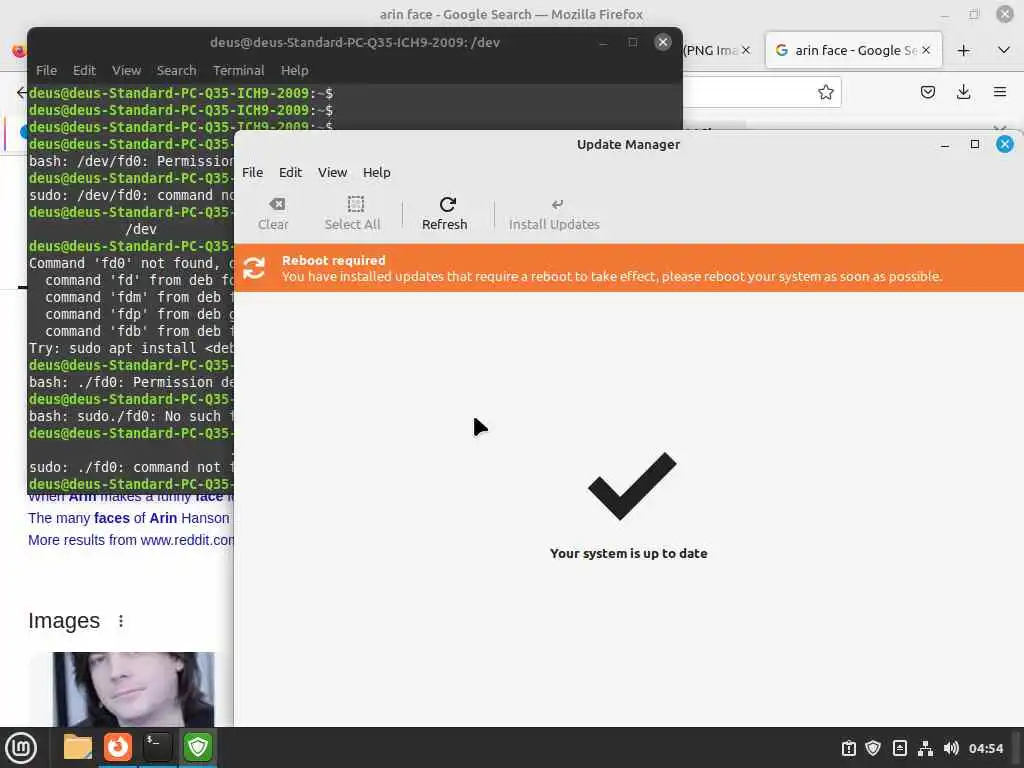Open the three-dot options next to Images

pyautogui.click(x=121, y=621)
